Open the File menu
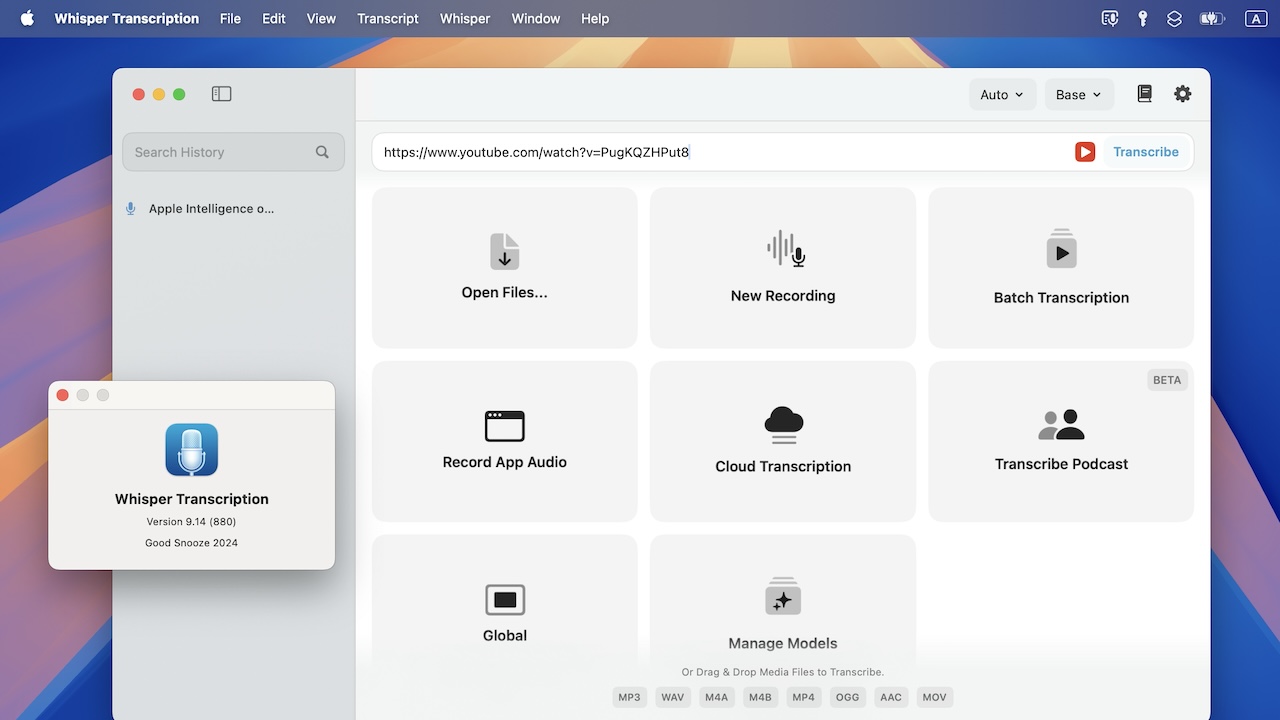1280x720 pixels. (230, 18)
